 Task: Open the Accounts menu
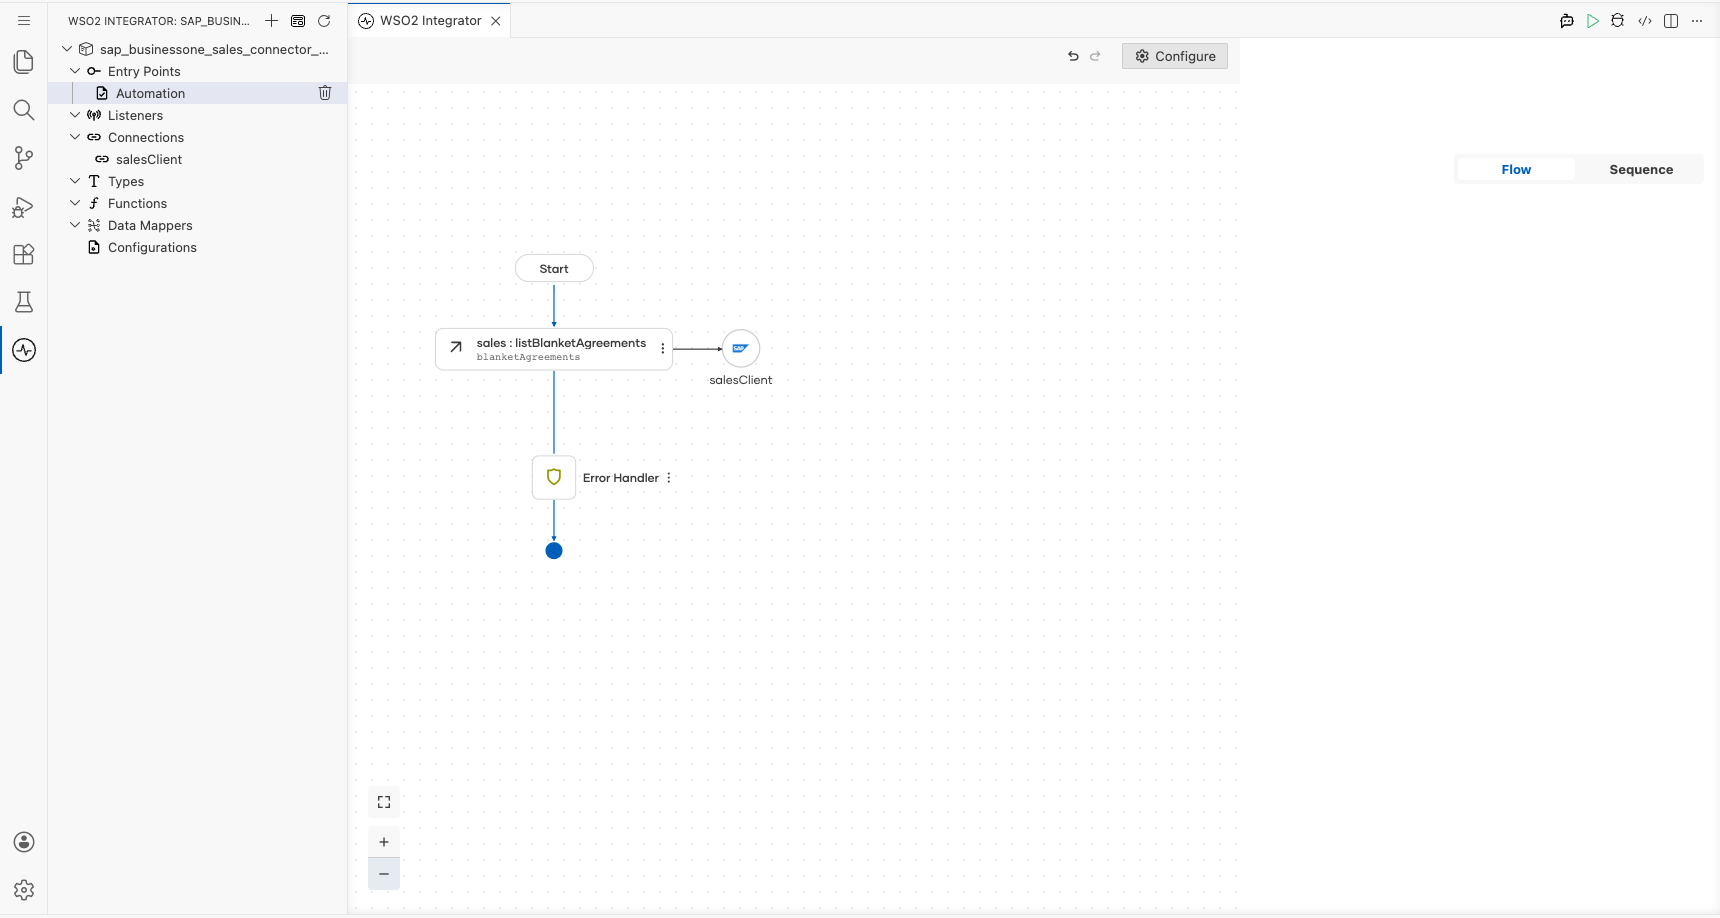(24, 842)
